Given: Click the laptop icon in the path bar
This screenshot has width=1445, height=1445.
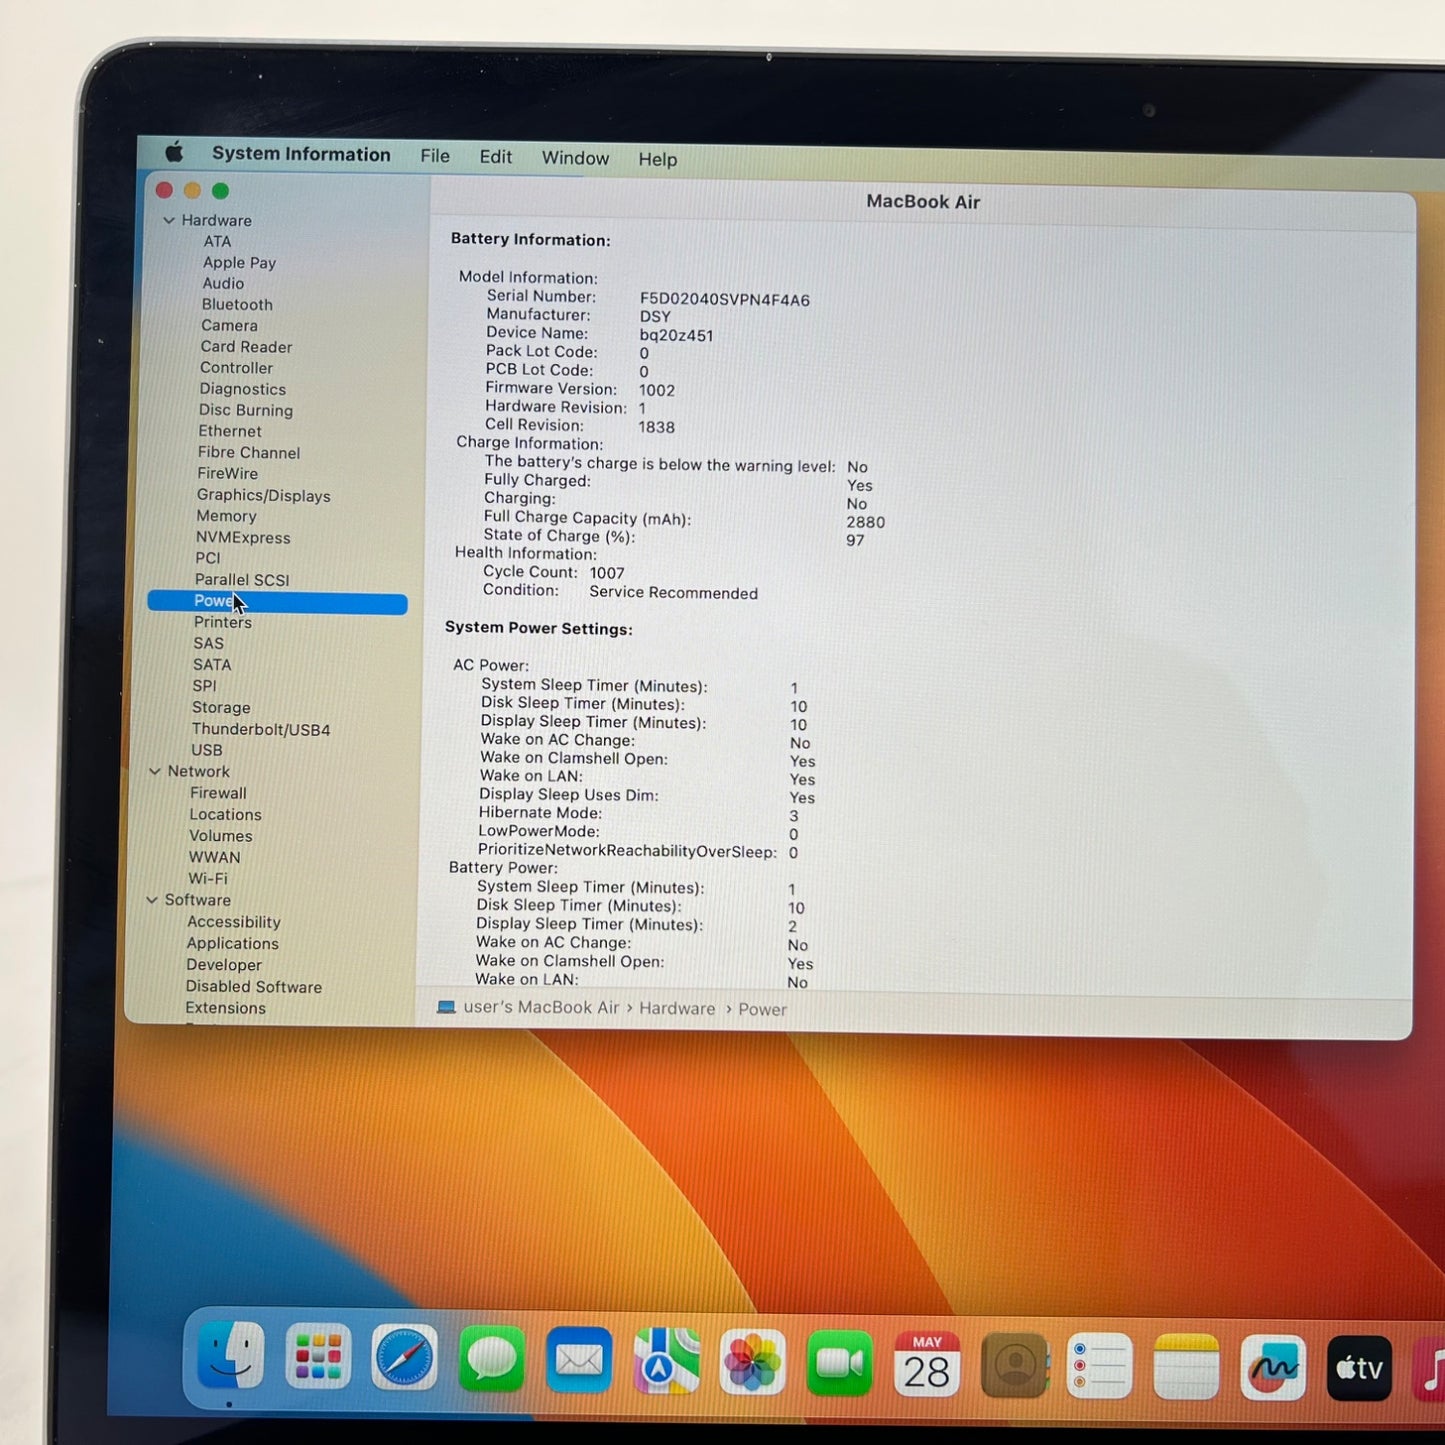Looking at the screenshot, I should [x=446, y=1007].
